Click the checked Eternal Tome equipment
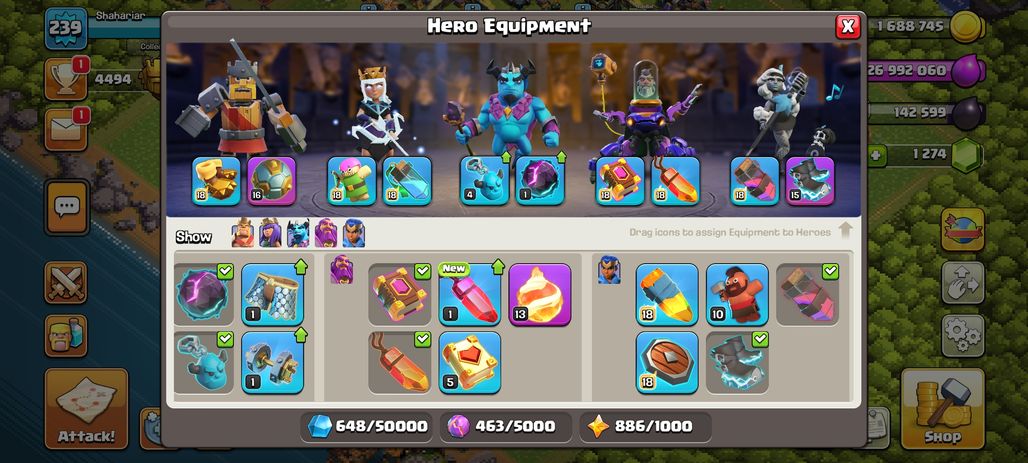The width and height of the screenshot is (1028, 463). click(x=399, y=294)
